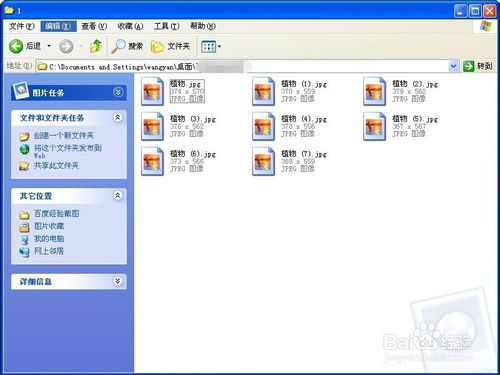Go to 我的电脑 location
Viewport: 500px width, 375px height.
[49, 239]
